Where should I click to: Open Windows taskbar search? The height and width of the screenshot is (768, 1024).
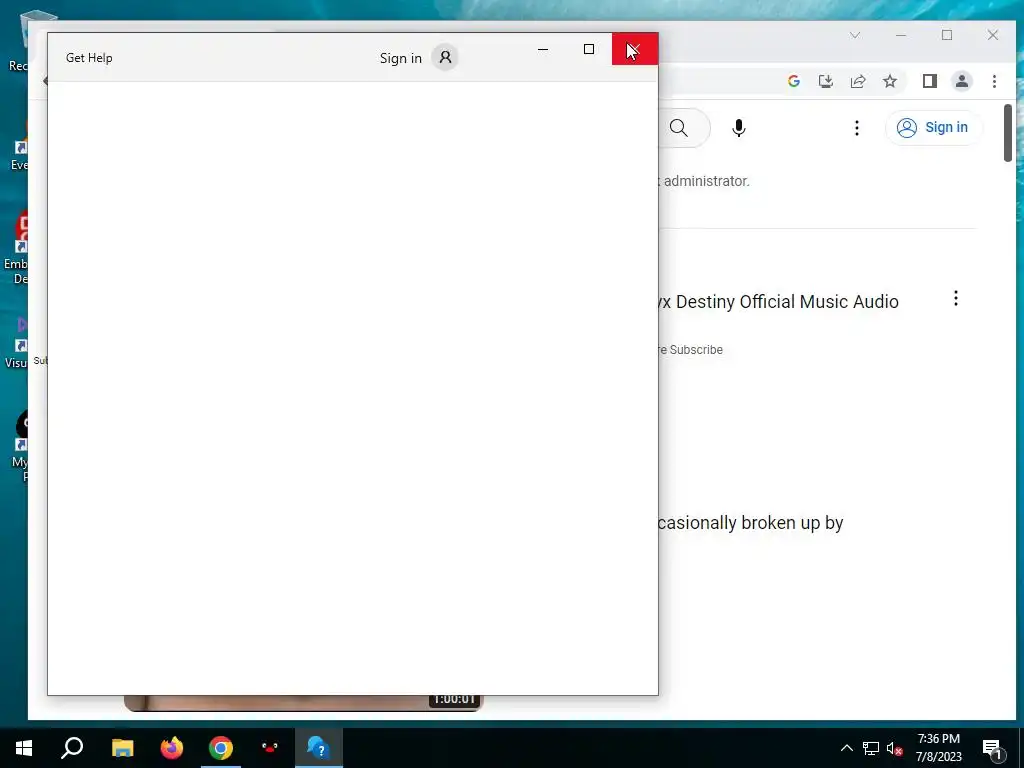click(x=72, y=748)
